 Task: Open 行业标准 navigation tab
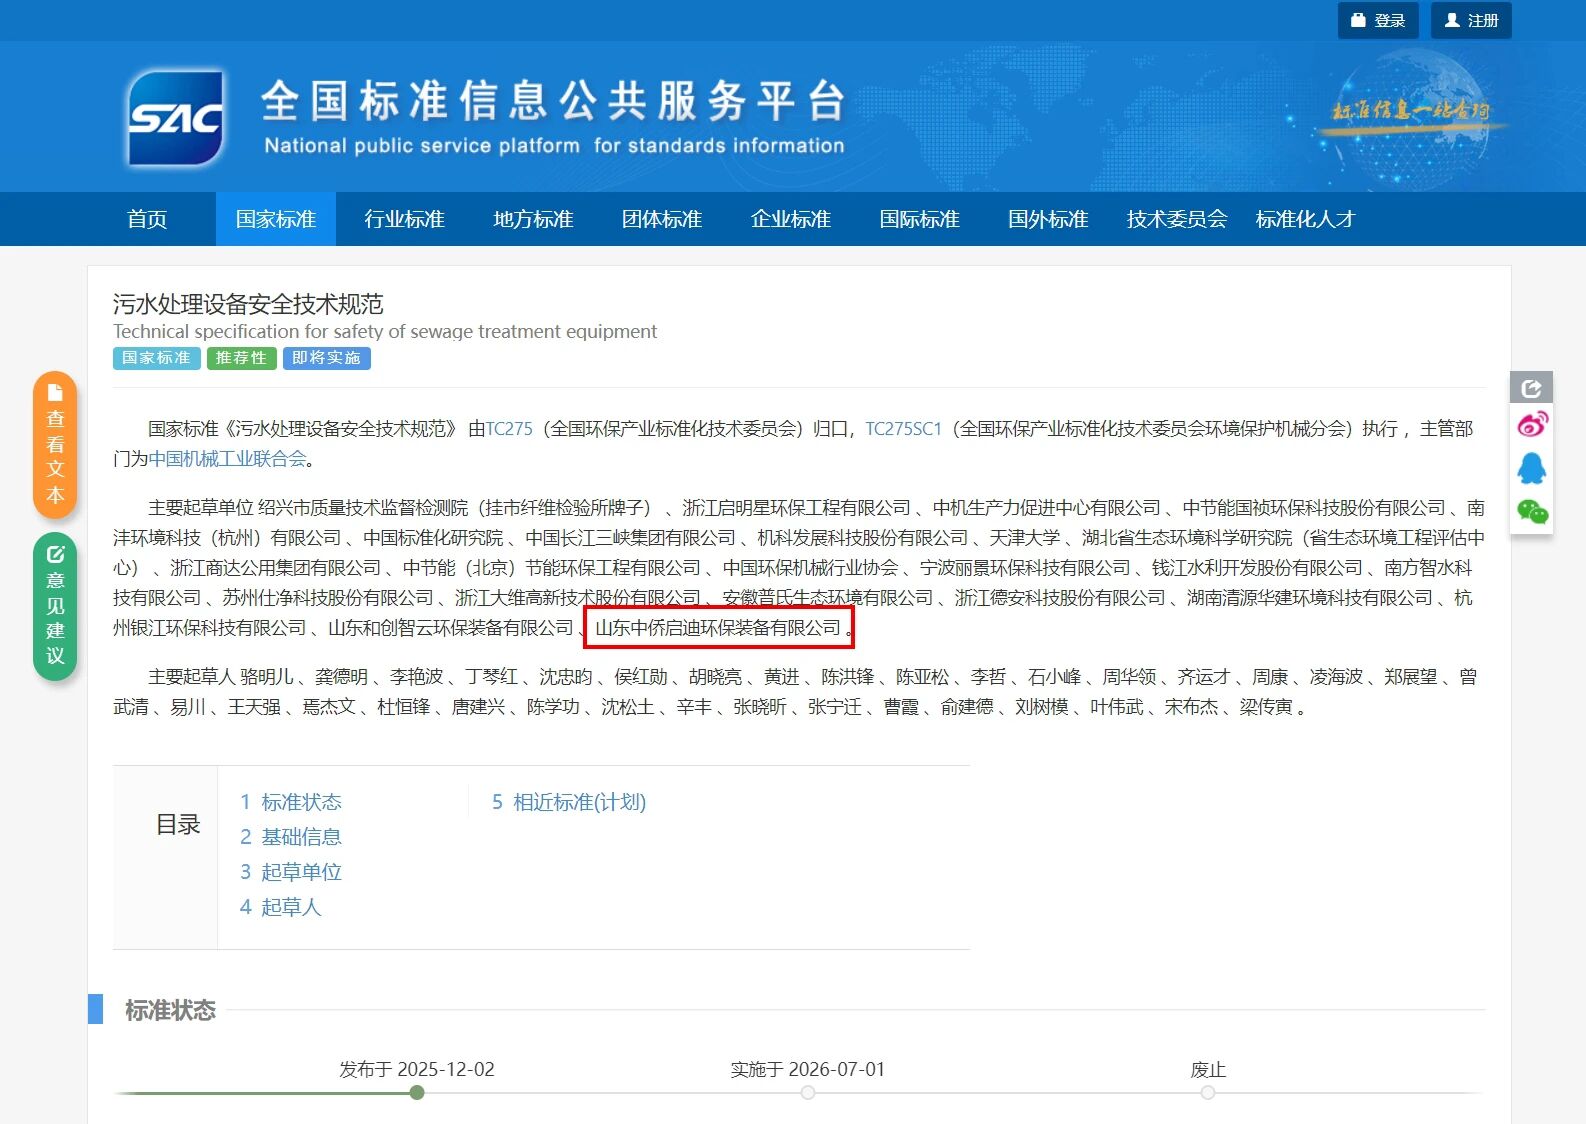pyautogui.click(x=404, y=219)
